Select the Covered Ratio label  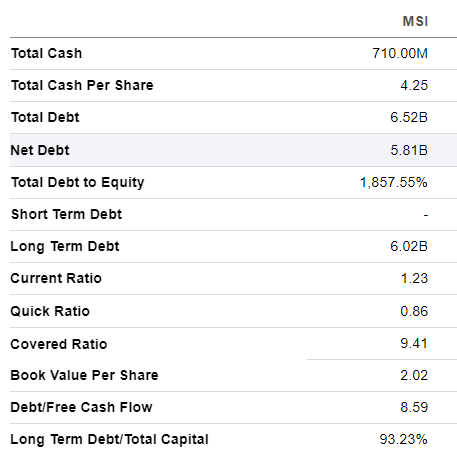59,344
